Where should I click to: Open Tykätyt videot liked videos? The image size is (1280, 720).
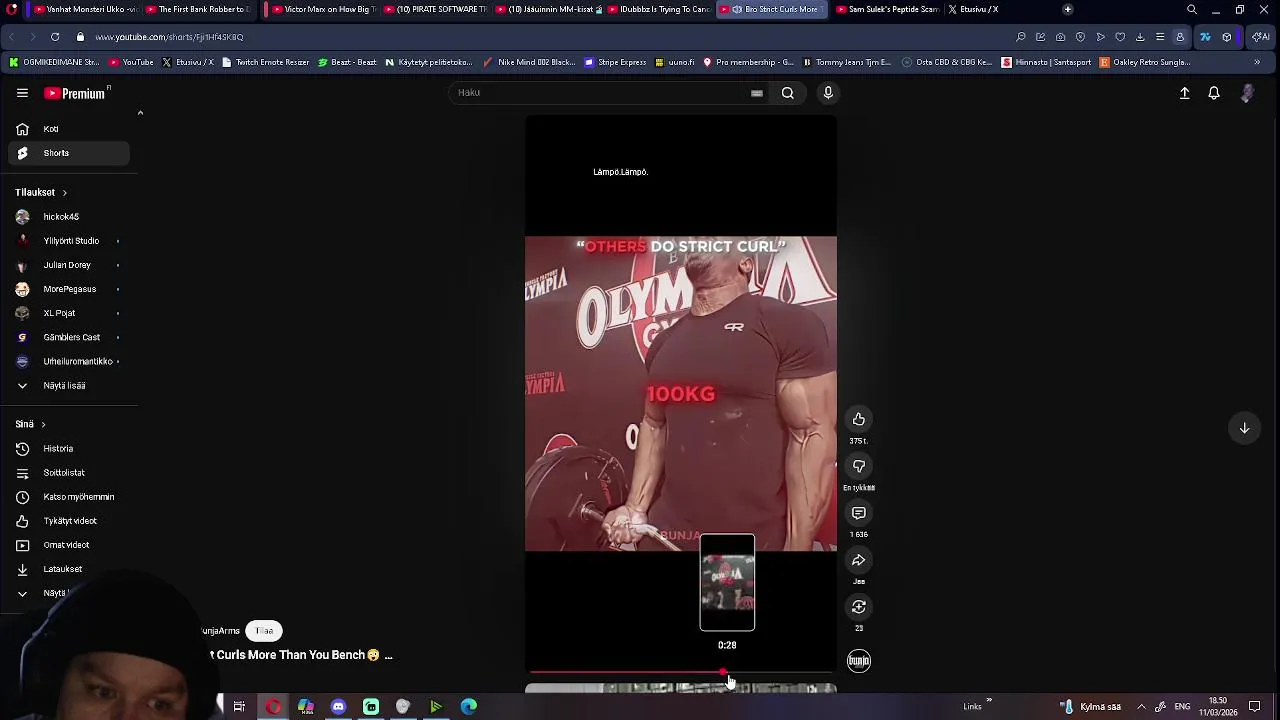69,521
